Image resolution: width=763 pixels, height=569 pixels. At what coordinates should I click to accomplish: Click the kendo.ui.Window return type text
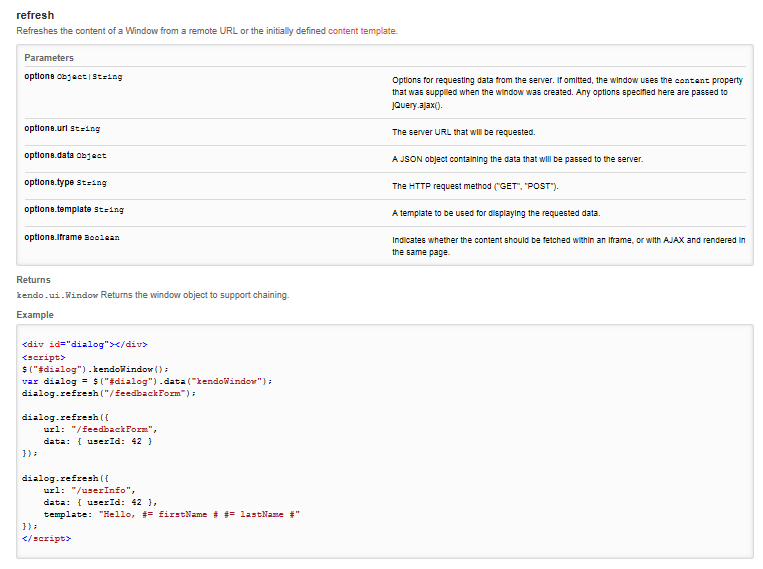pyautogui.click(x=57, y=295)
